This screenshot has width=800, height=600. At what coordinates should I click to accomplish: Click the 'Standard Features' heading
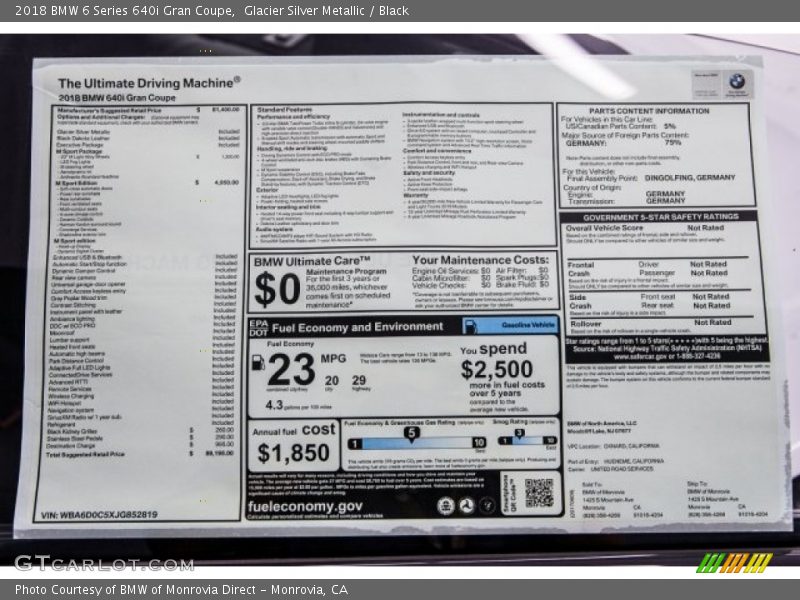click(x=285, y=109)
